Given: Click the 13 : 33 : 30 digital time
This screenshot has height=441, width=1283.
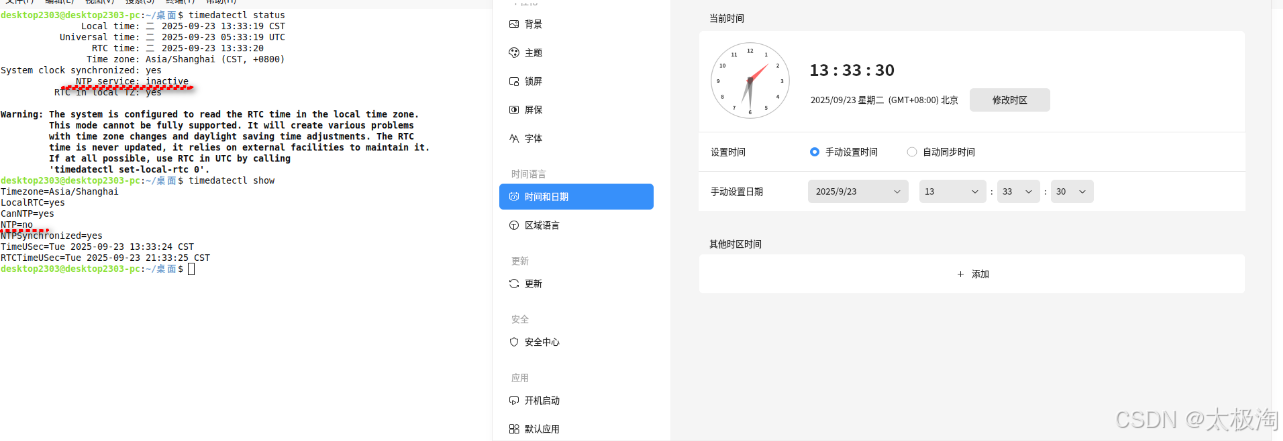Looking at the screenshot, I should 852,70.
